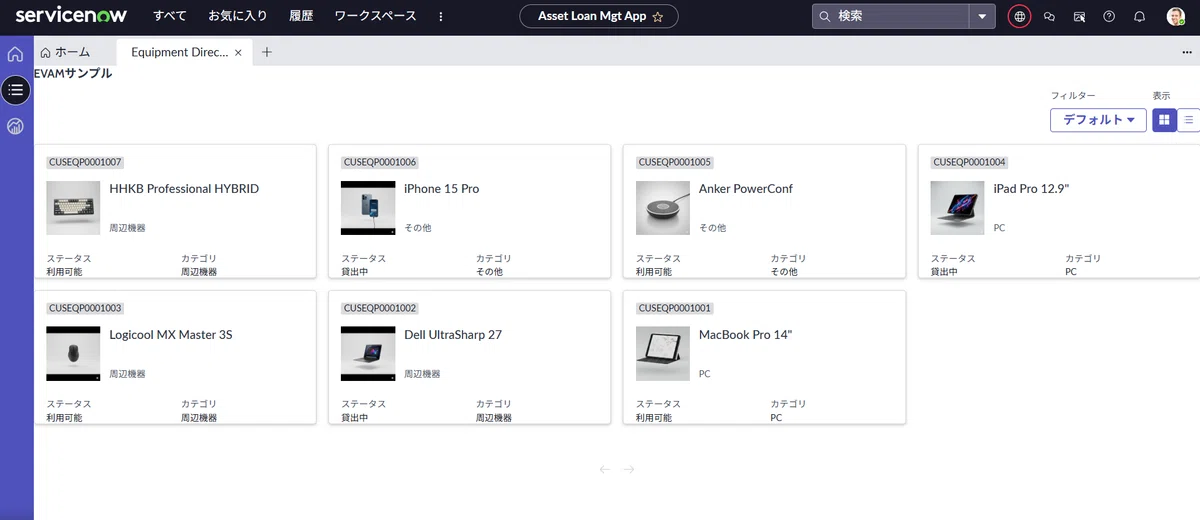The image size is (1200, 520).
Task: Go to next page arrow
Action: tap(629, 469)
